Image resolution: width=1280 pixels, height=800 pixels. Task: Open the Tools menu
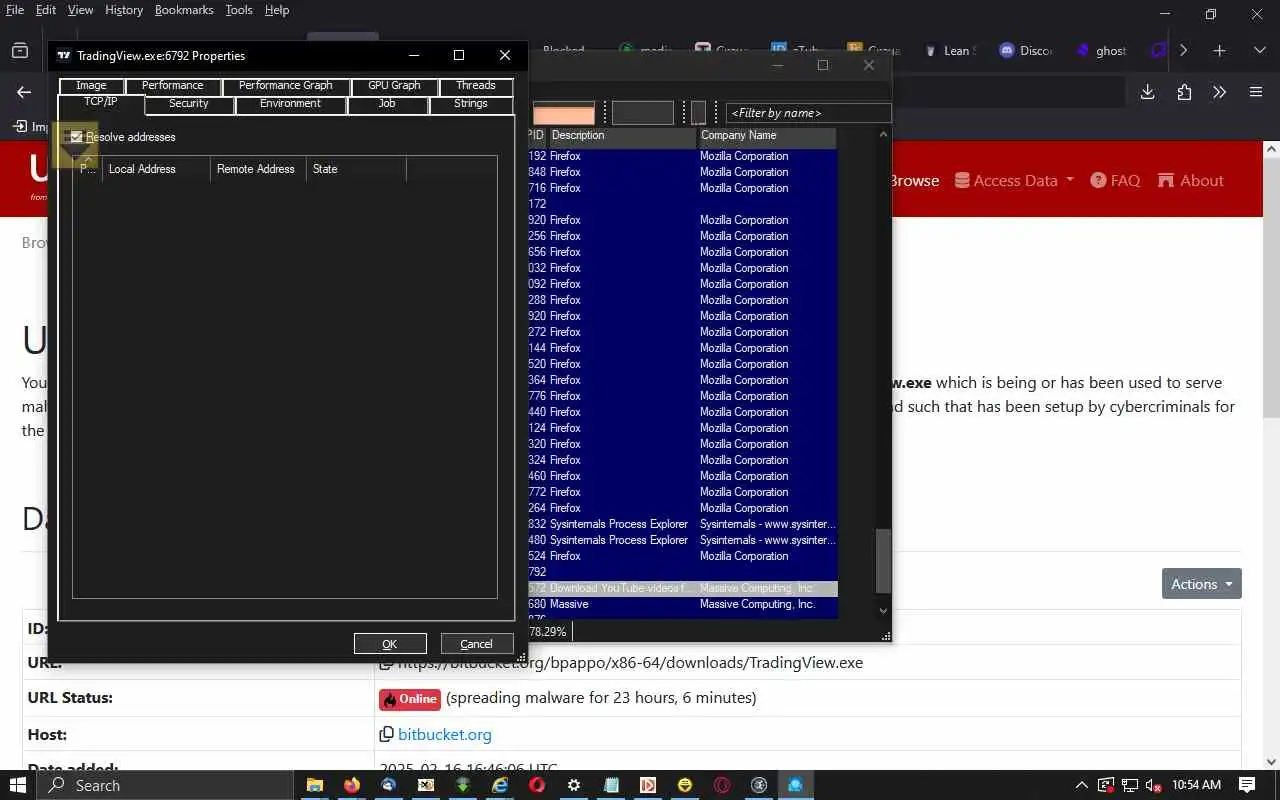pyautogui.click(x=239, y=10)
